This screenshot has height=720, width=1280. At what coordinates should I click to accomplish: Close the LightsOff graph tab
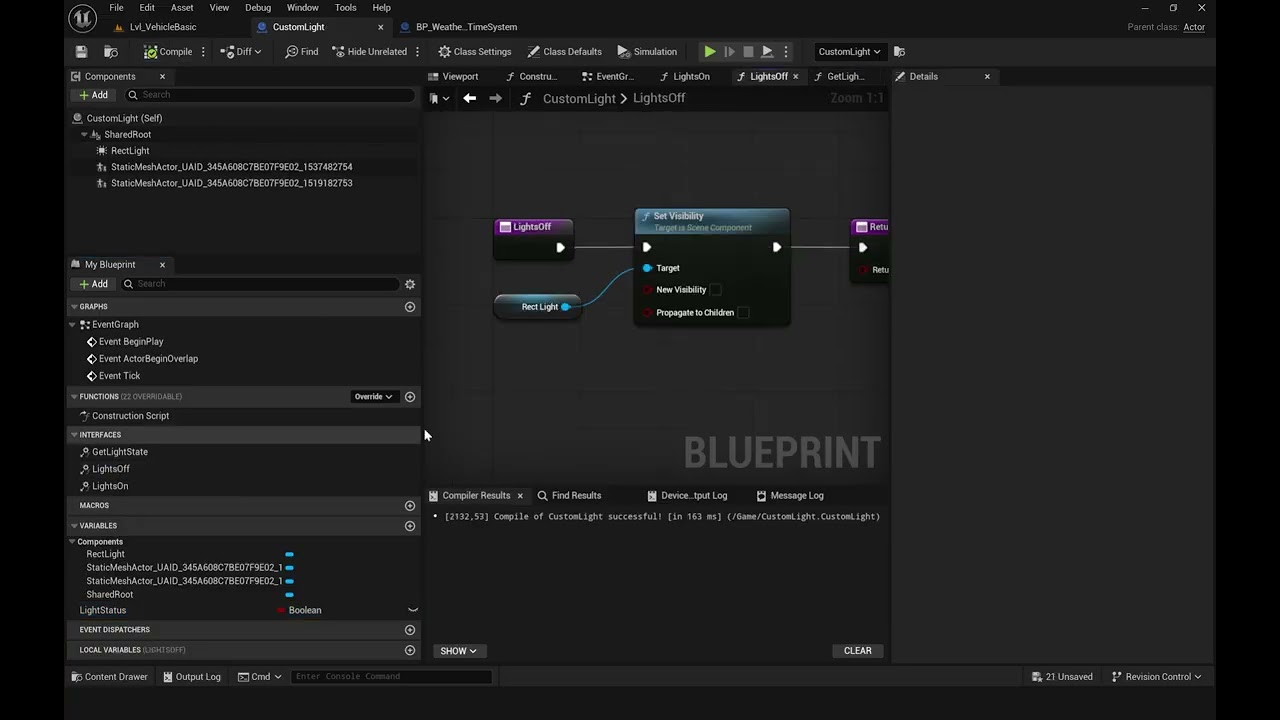point(795,77)
